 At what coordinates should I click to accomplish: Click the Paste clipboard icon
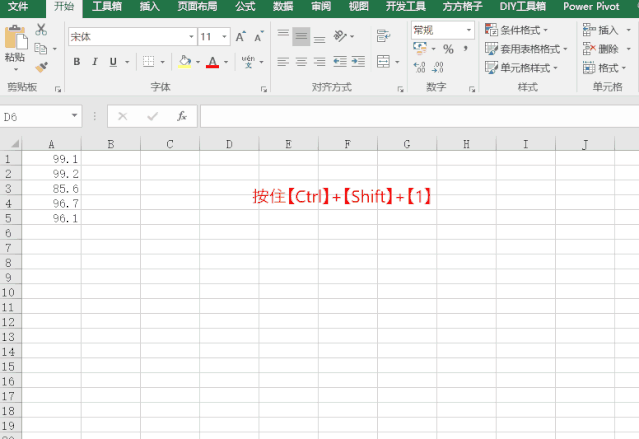tap(15, 40)
